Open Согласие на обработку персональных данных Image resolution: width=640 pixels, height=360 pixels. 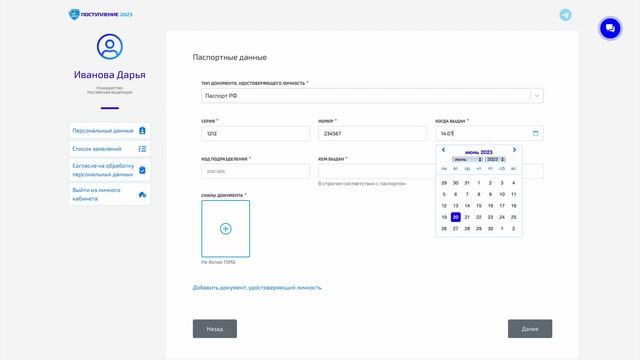coord(110,170)
